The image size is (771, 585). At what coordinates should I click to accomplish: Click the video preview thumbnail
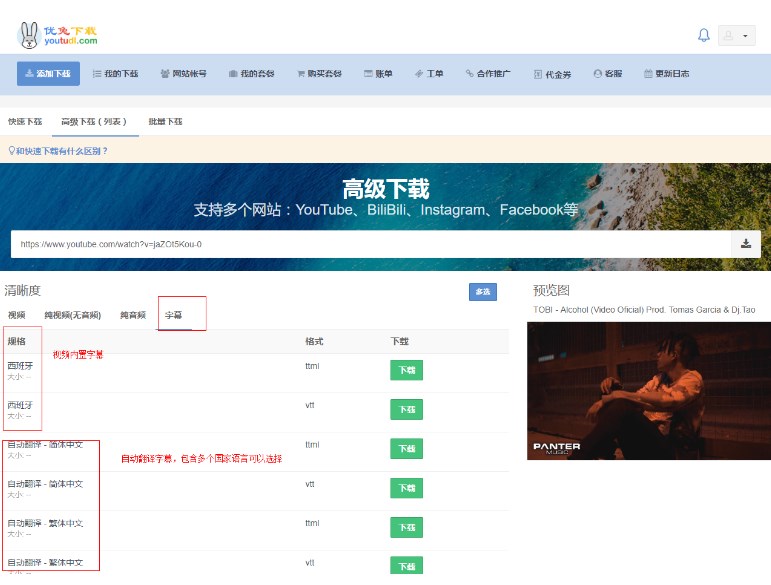coord(649,391)
